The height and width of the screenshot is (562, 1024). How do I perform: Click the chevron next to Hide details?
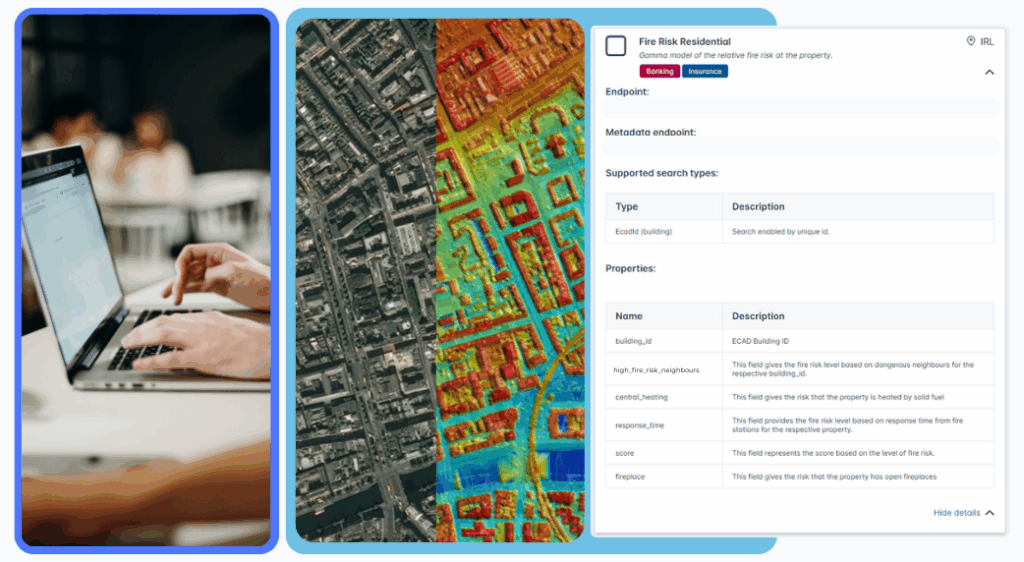990,513
